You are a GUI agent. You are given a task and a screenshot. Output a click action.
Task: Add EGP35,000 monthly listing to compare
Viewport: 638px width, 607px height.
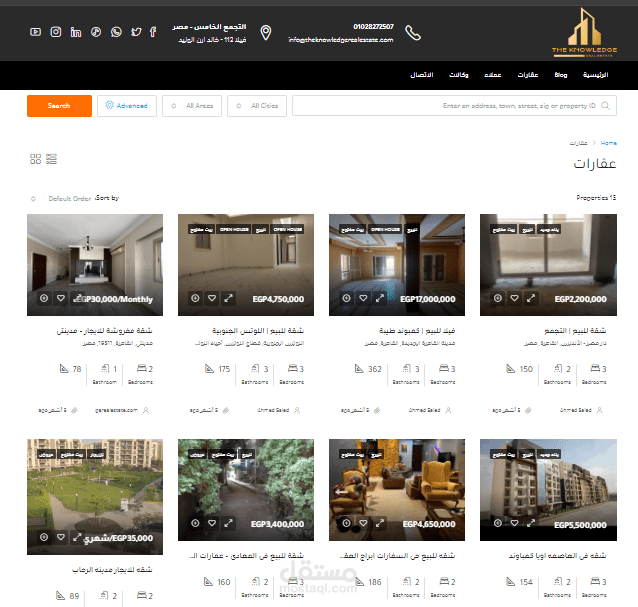click(44, 537)
